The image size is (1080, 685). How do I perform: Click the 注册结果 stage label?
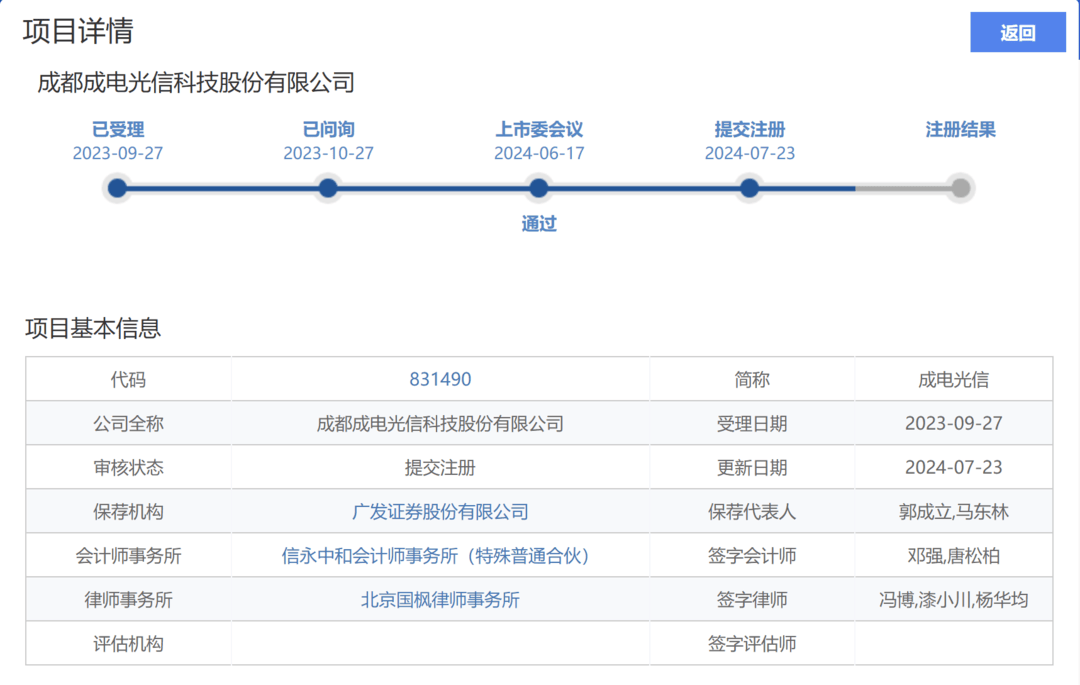960,129
